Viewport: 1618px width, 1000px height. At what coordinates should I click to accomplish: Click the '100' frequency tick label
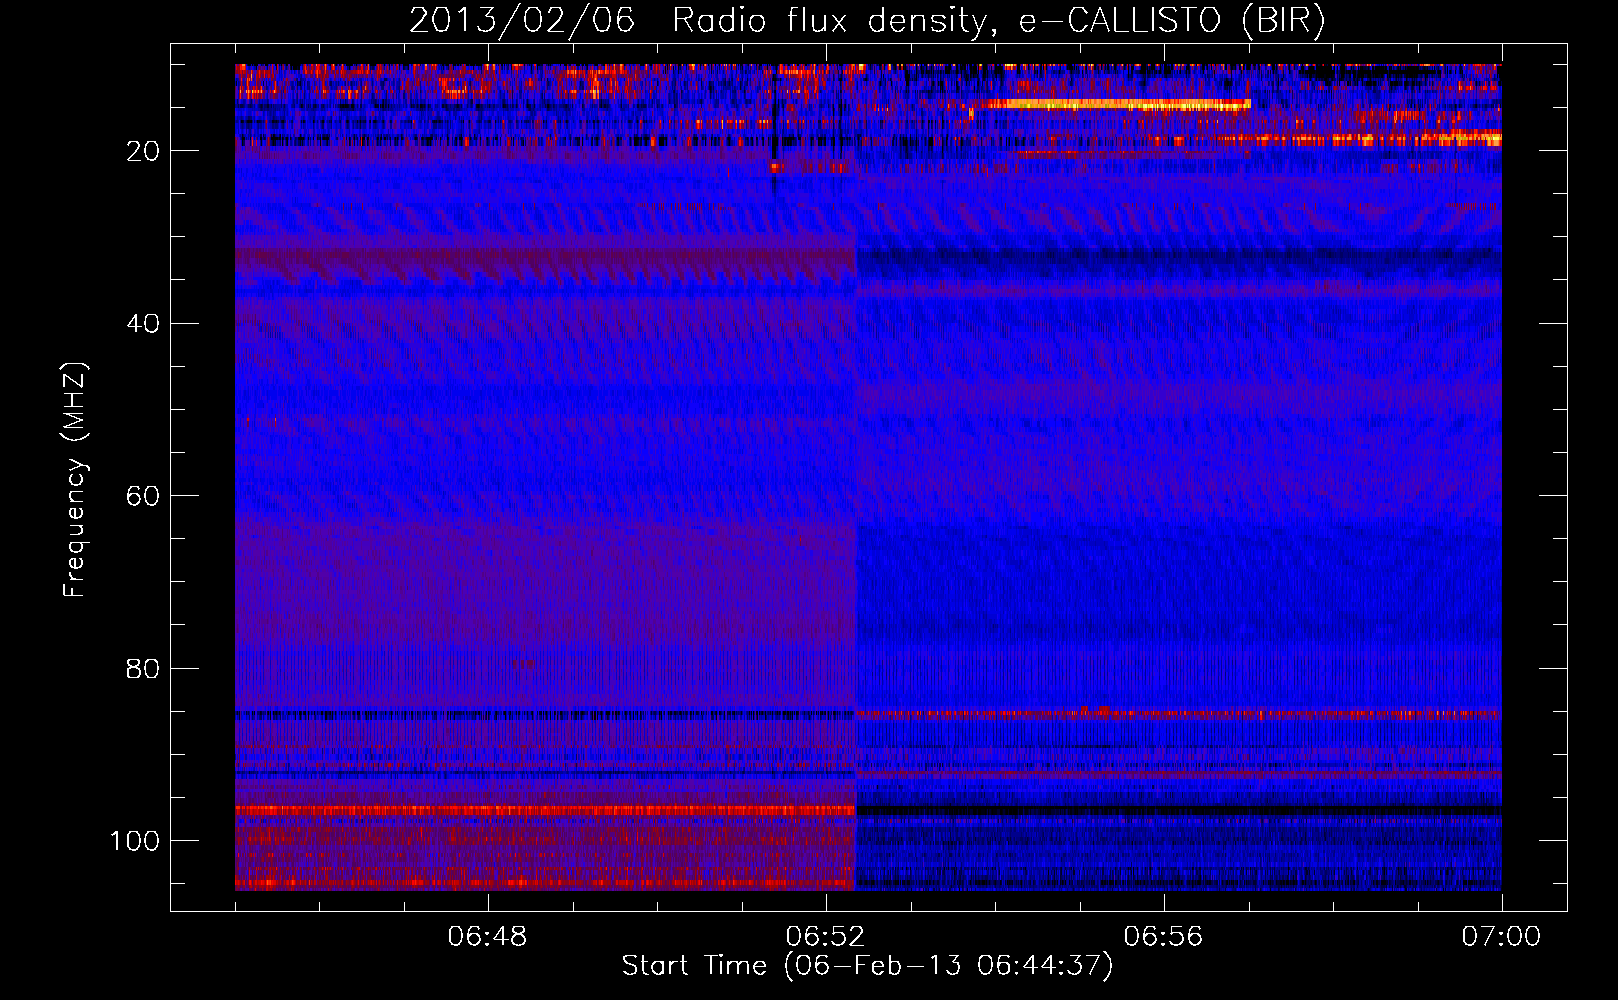click(135, 841)
